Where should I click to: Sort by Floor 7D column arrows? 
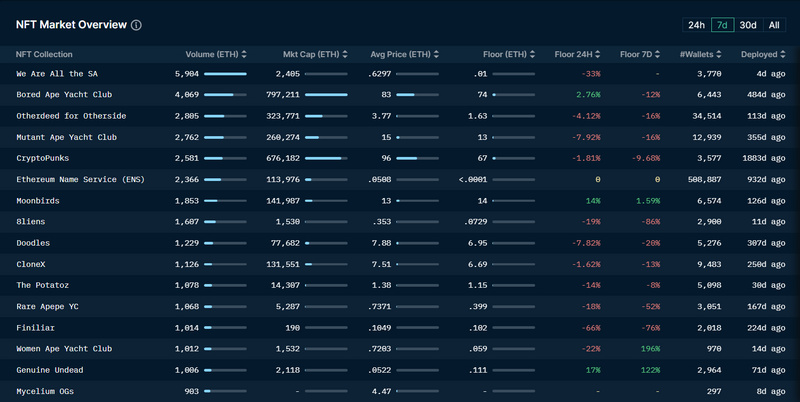coord(657,54)
